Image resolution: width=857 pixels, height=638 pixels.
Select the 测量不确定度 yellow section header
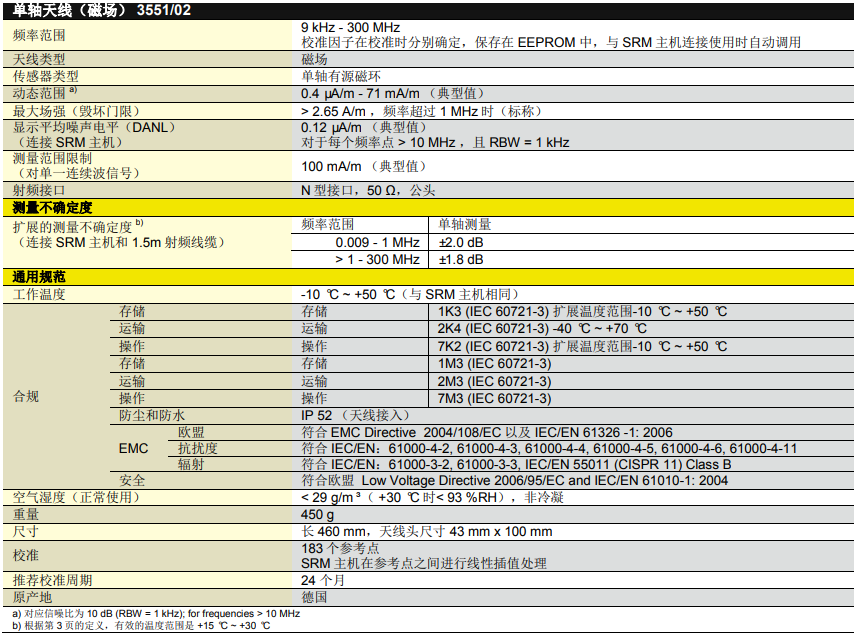point(52,208)
